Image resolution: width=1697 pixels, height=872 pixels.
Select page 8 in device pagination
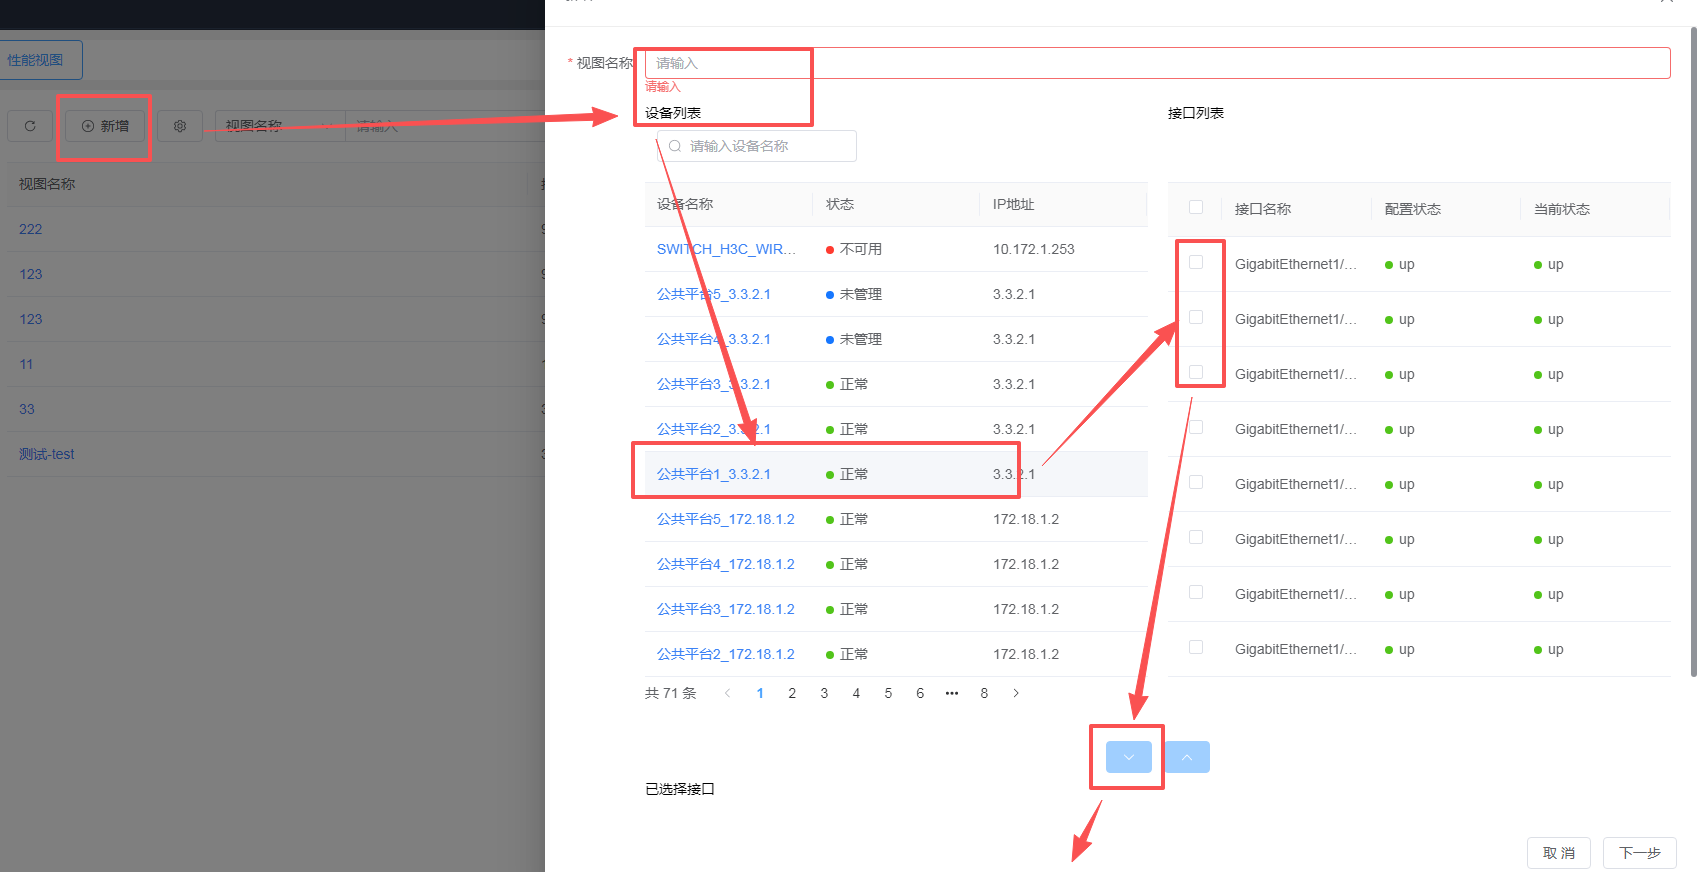point(984,693)
